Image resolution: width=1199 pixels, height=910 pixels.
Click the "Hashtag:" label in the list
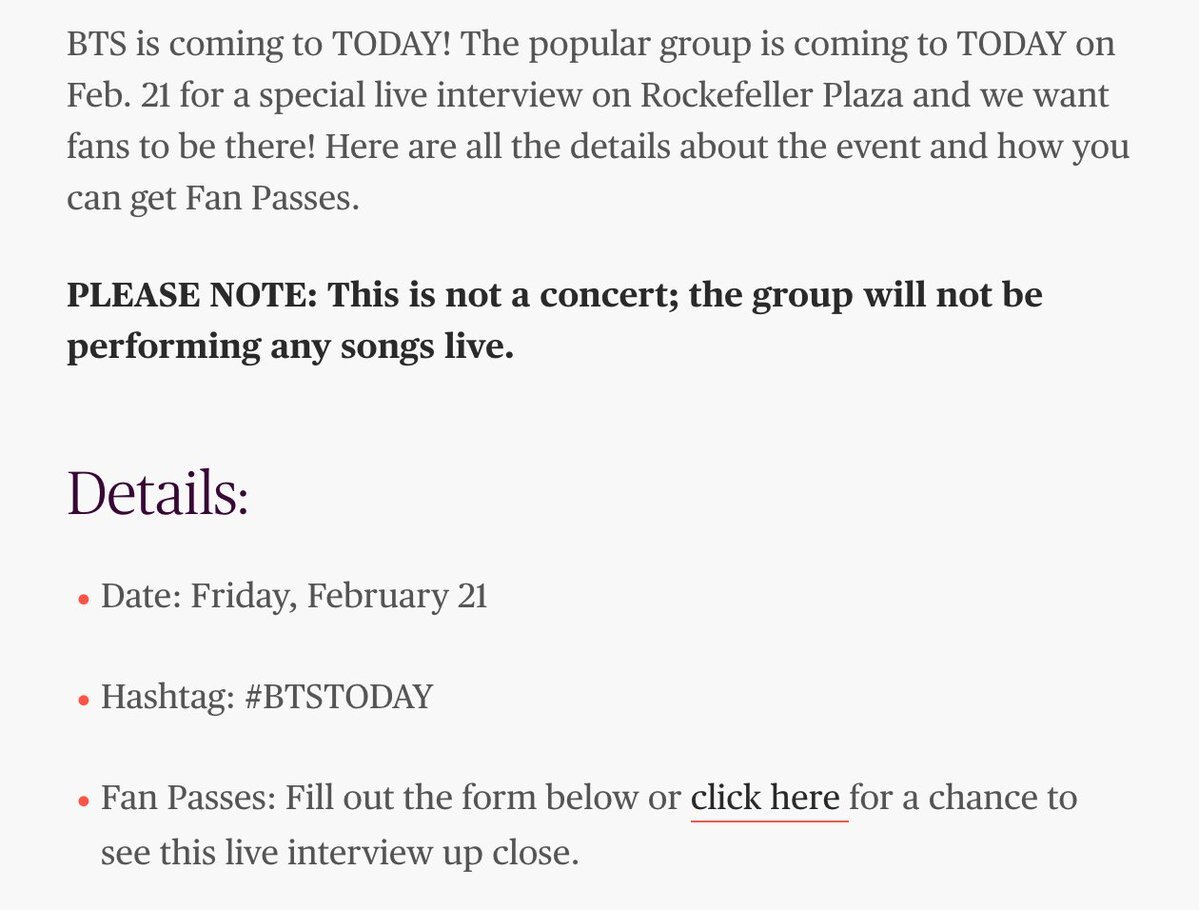167,697
